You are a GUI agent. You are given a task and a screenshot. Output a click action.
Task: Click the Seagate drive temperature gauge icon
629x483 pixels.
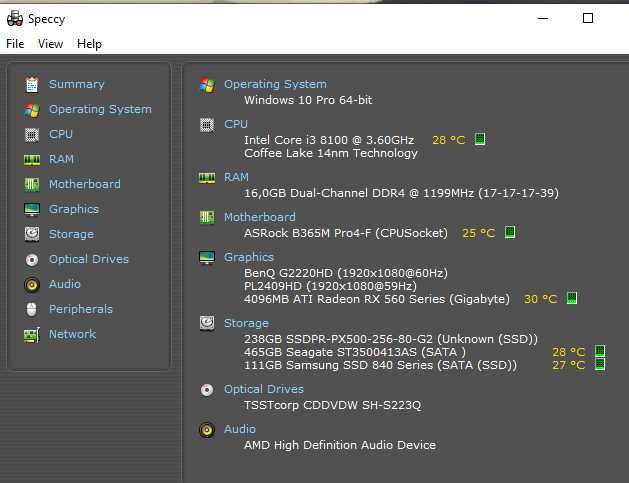point(600,351)
